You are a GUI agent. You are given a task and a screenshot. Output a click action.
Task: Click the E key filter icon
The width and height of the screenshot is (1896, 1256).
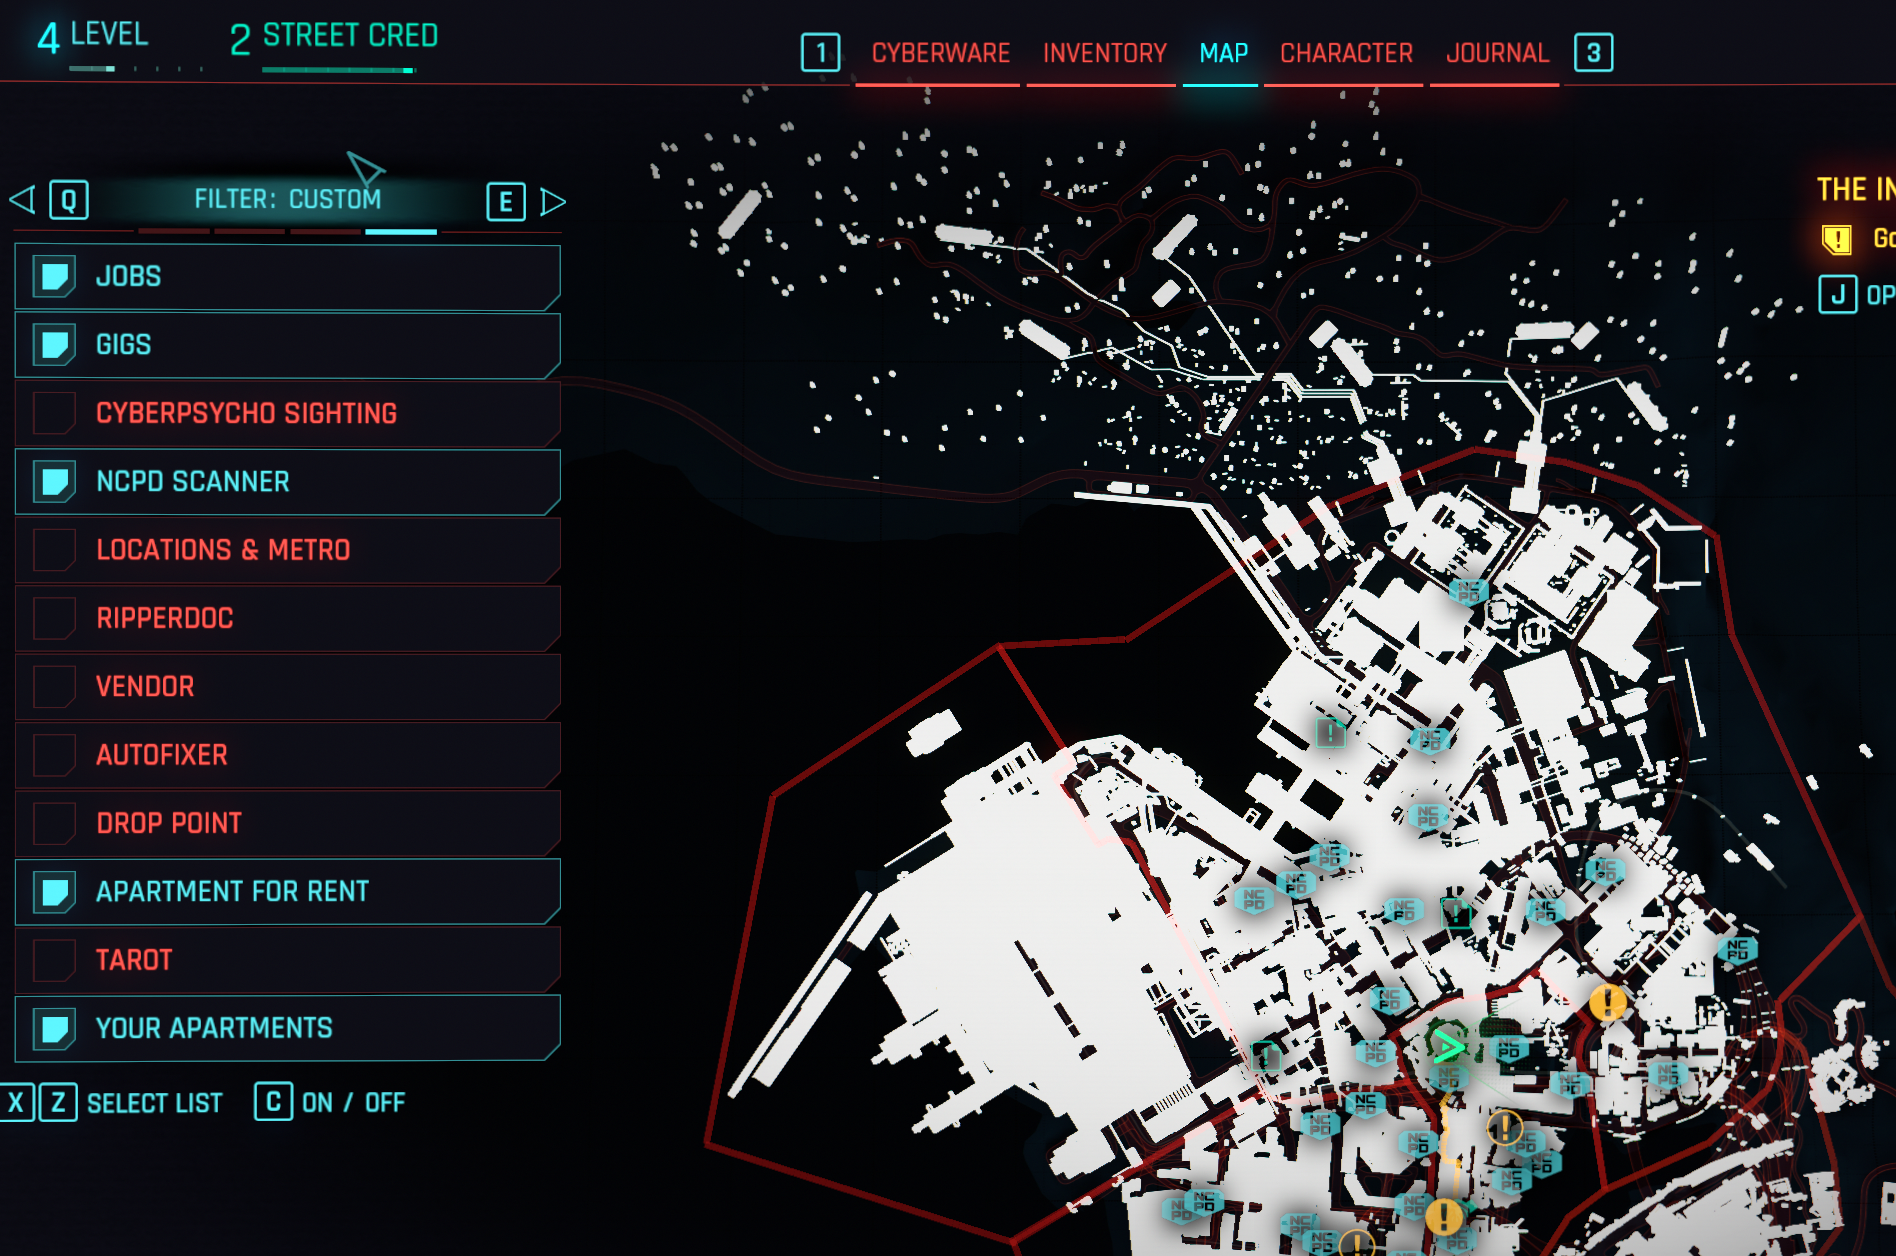(x=506, y=201)
